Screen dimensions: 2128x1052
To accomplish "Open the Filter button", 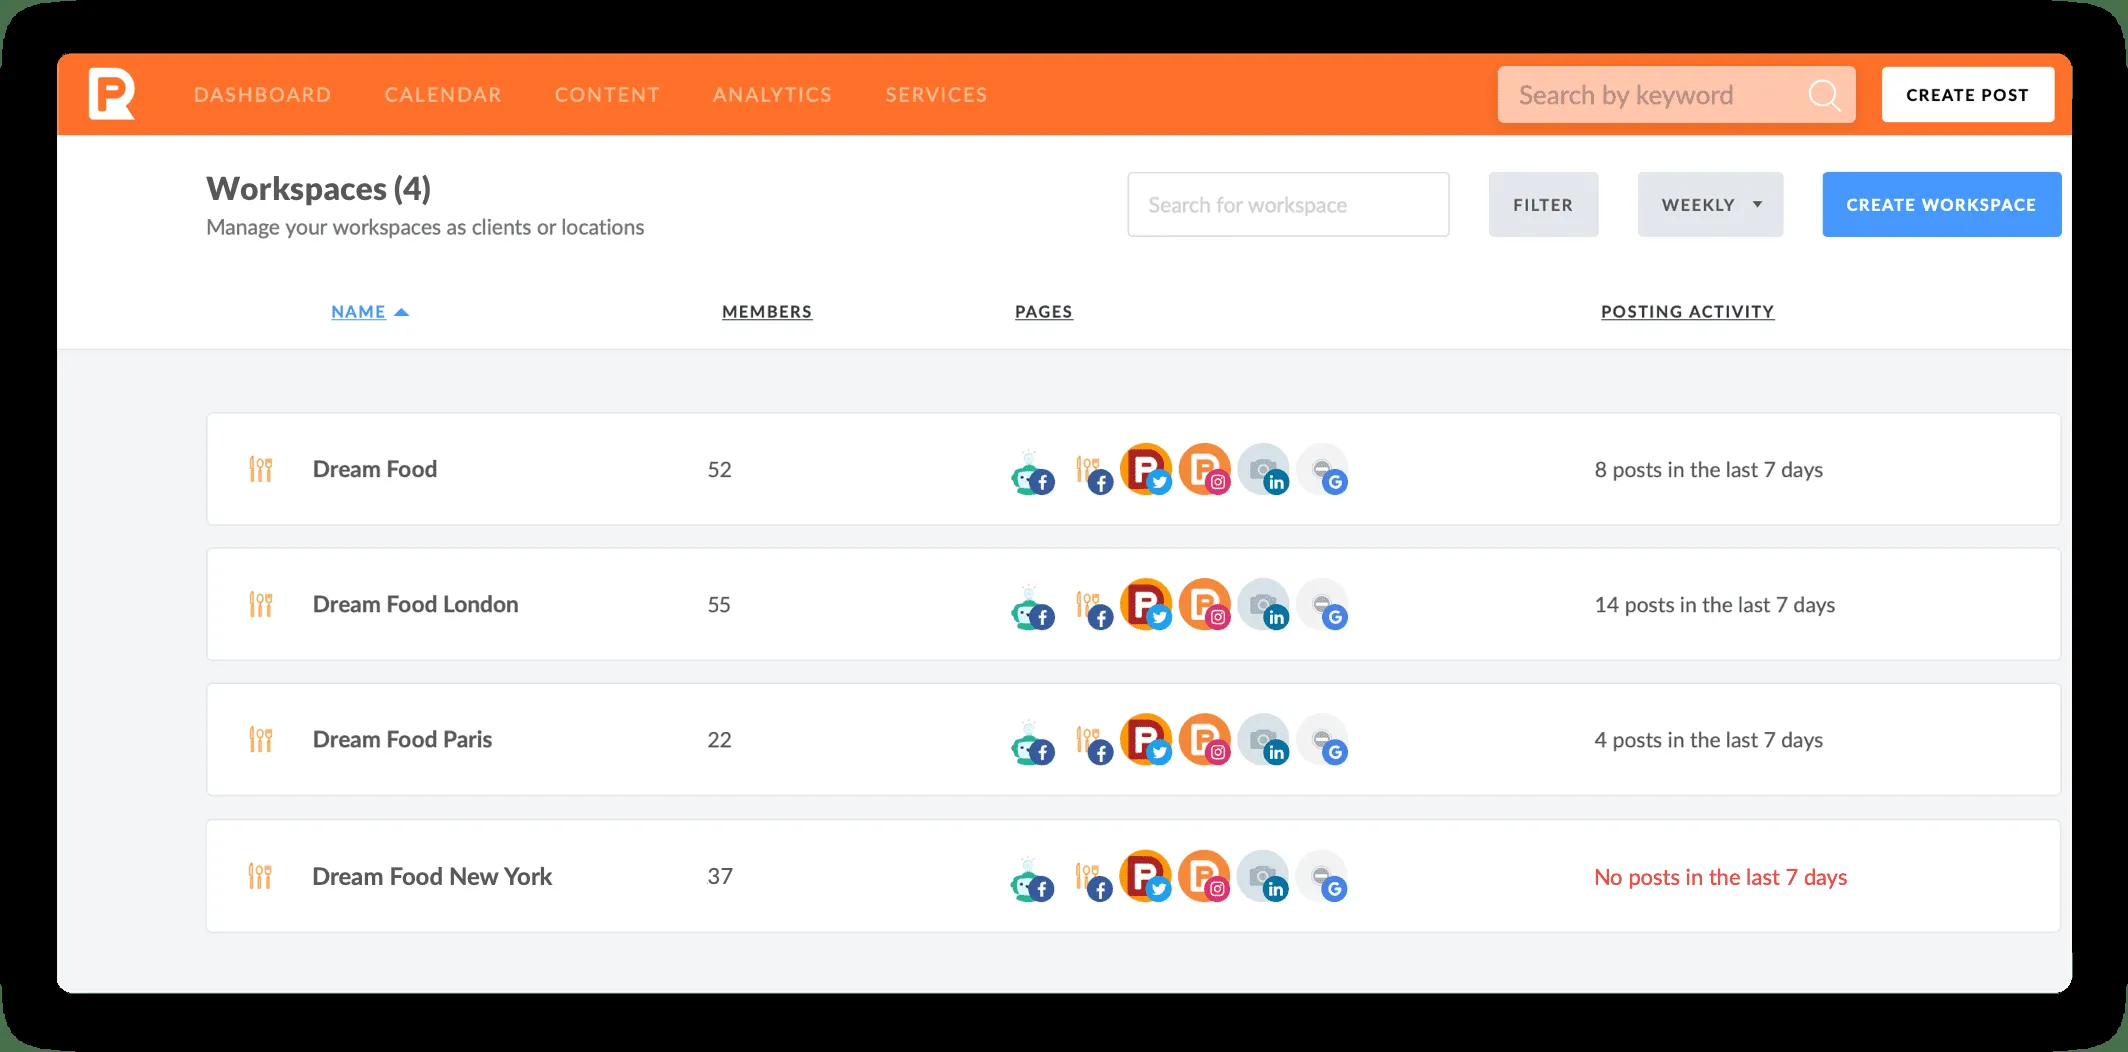I will (x=1543, y=205).
